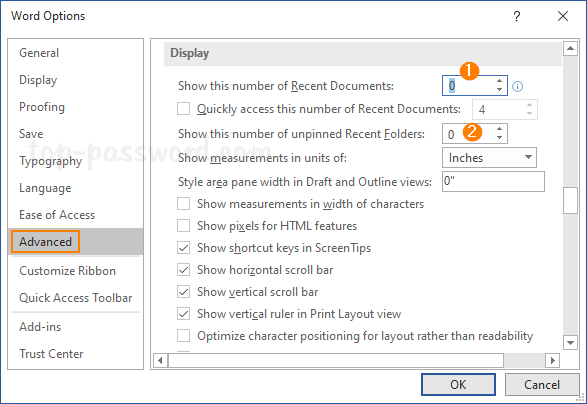This screenshot has height=404, width=587.
Task: Select the Proofing category
Action: [42, 107]
